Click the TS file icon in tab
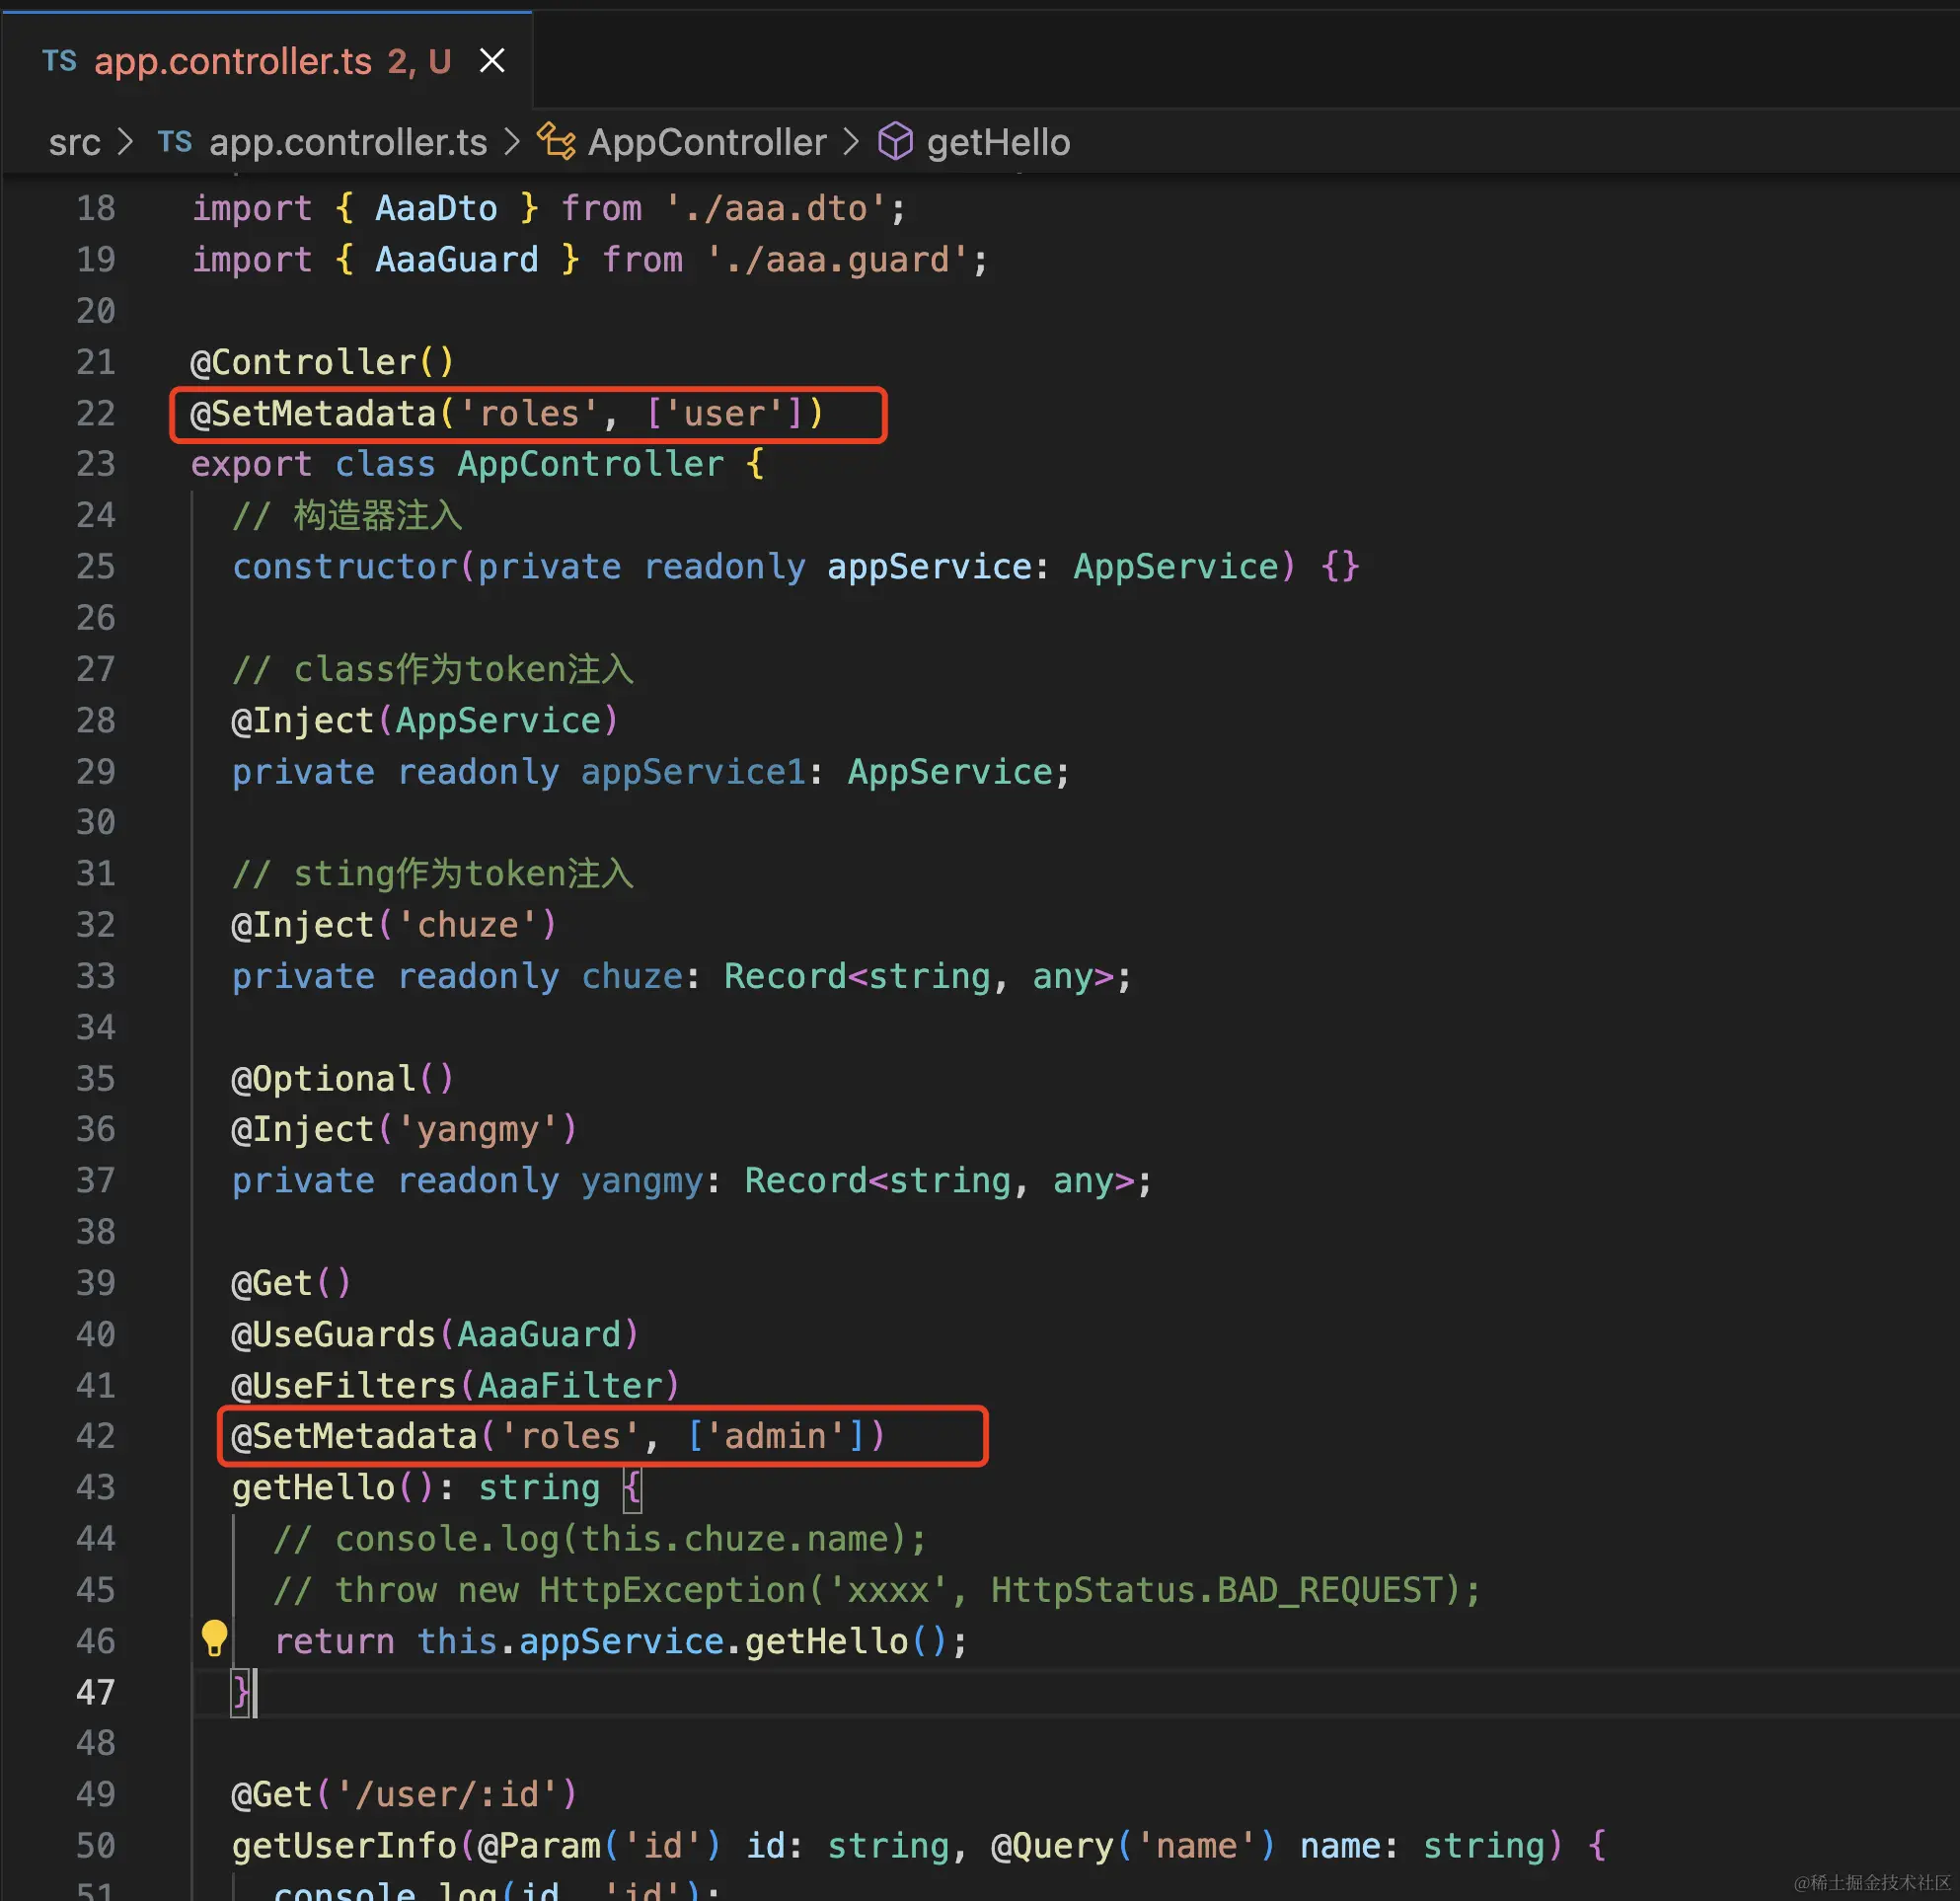 (x=59, y=61)
